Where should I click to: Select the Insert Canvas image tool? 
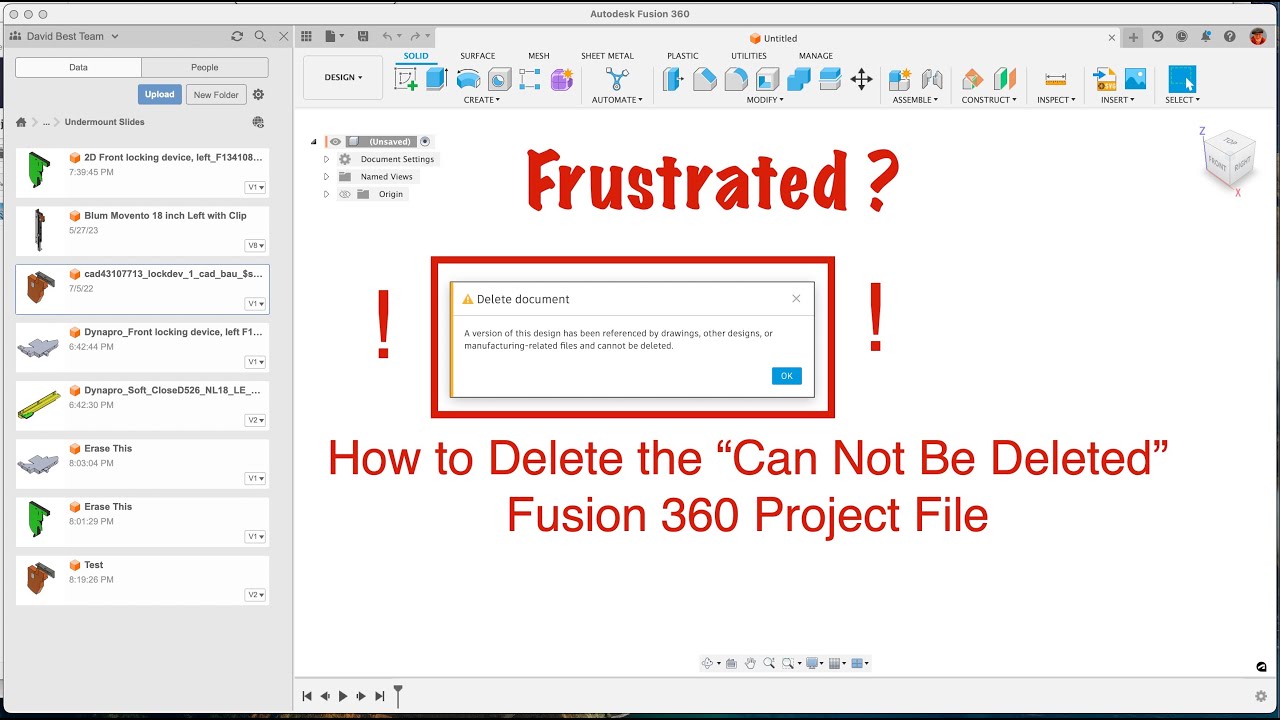click(1135, 79)
